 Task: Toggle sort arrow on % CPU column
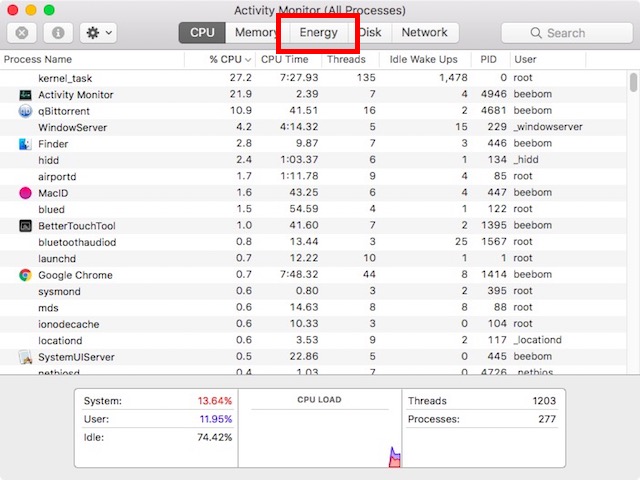tap(248, 60)
